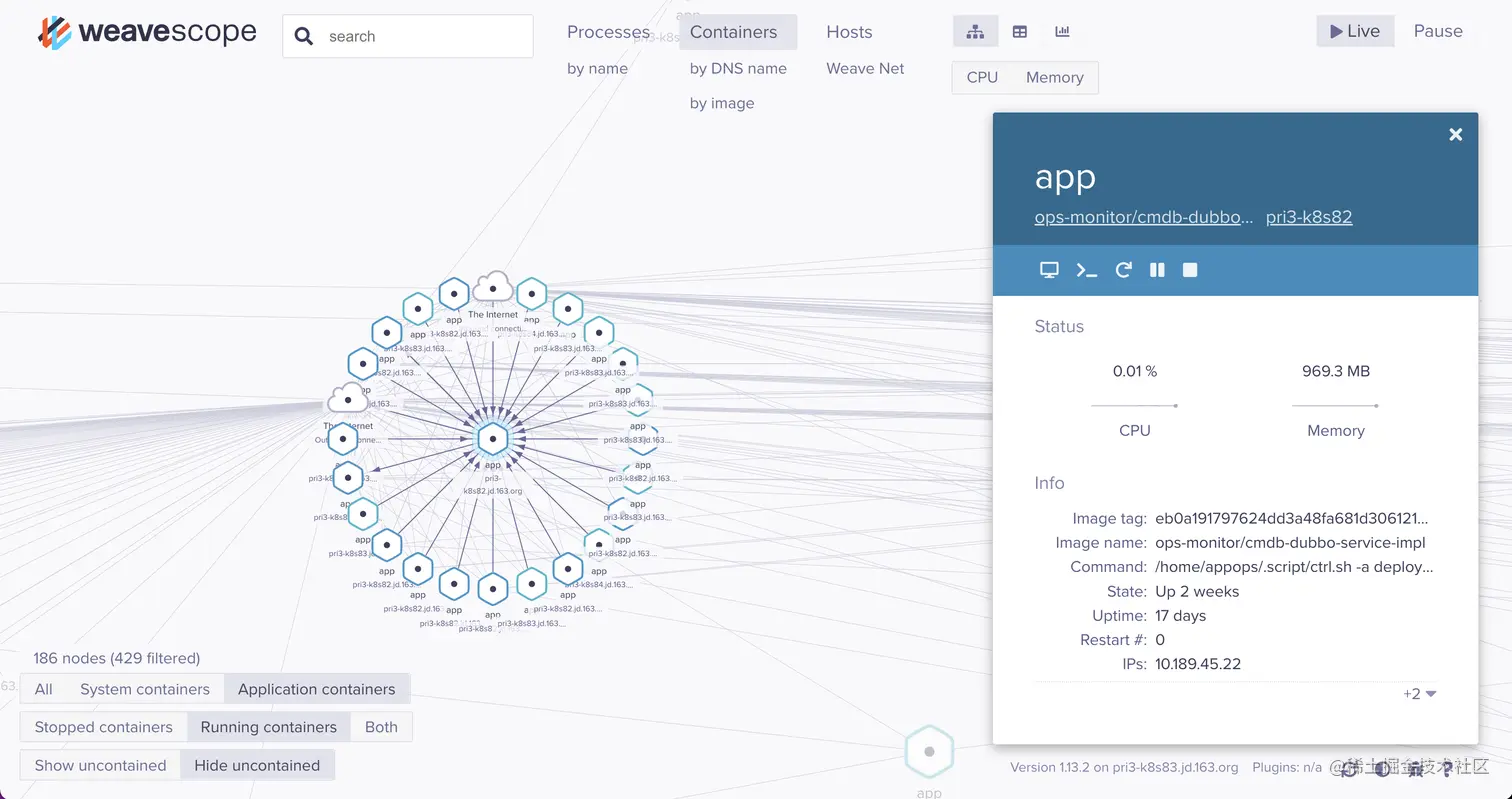Image resolution: width=1512 pixels, height=799 pixels.
Task: Select Containers by DNS name
Action: (738, 68)
